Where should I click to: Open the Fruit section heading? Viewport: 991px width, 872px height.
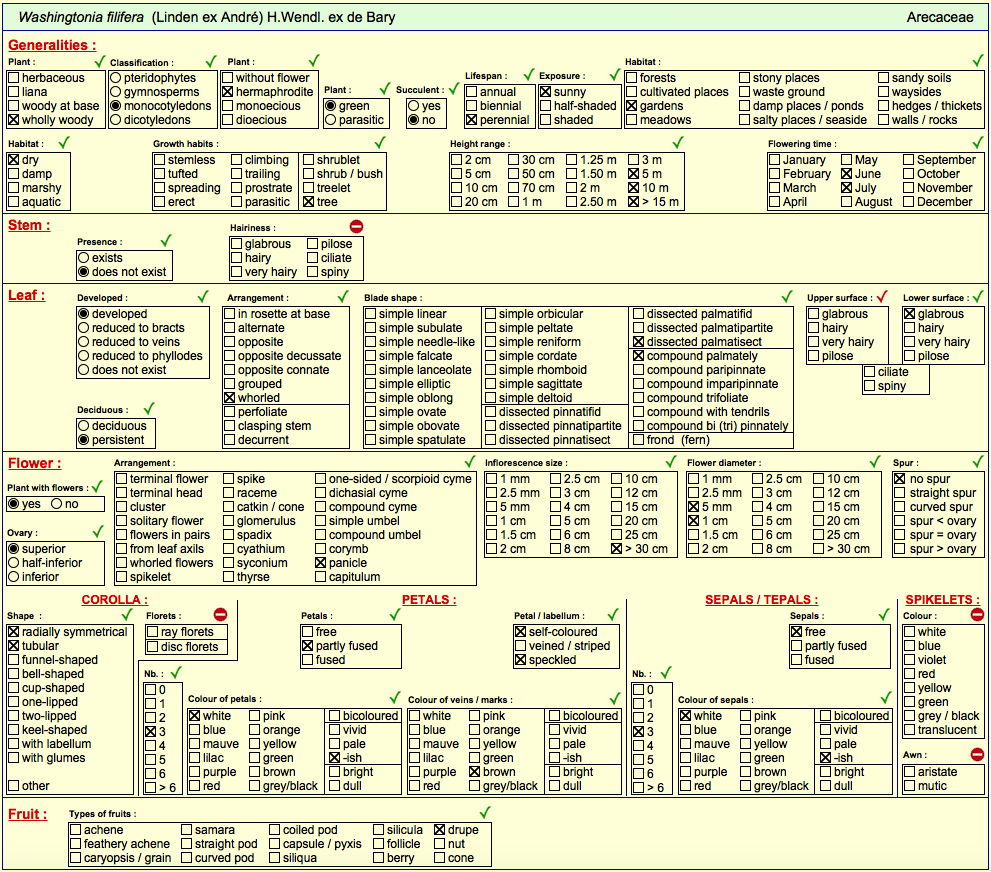pyautogui.click(x=28, y=814)
